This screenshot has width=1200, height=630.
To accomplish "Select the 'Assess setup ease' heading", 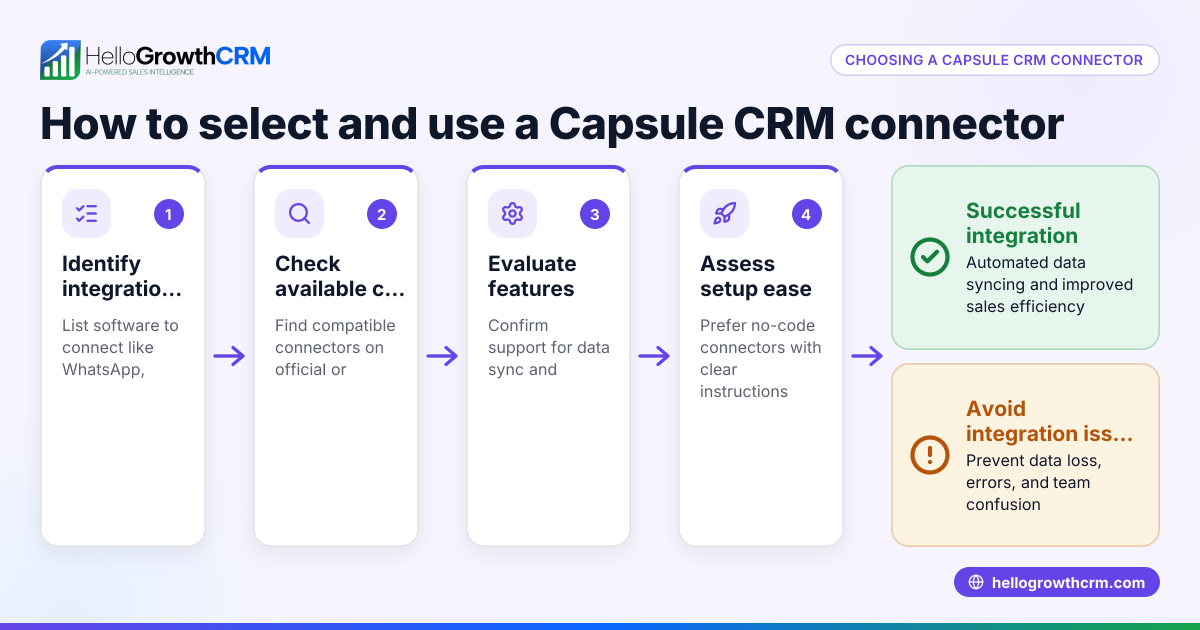I will [x=756, y=276].
